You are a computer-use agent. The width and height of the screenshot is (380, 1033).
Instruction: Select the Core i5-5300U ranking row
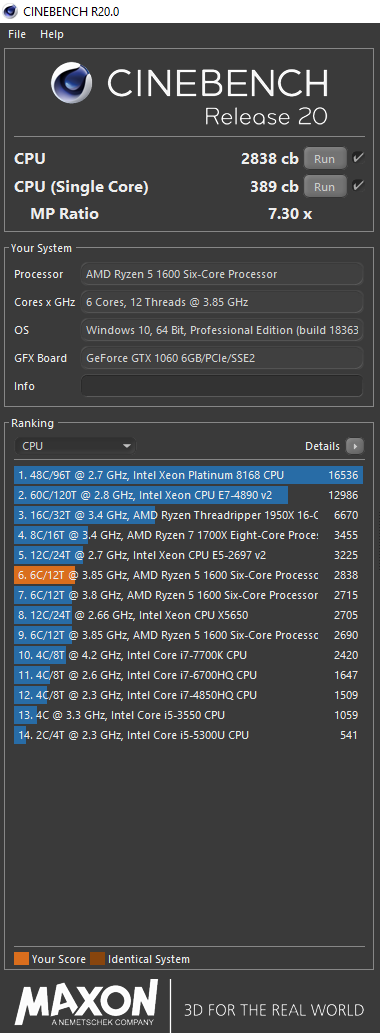point(188,735)
